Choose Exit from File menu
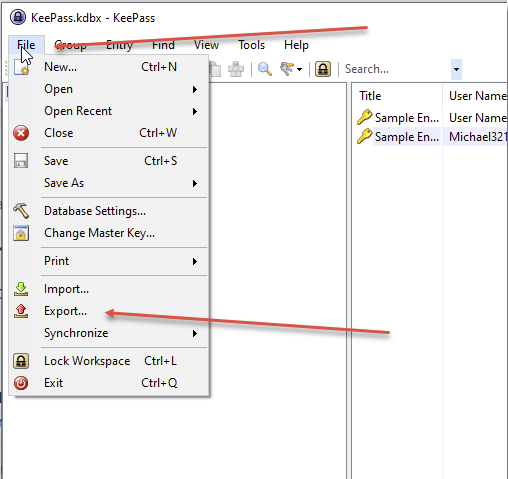The width and height of the screenshot is (508, 479). click(x=110, y=383)
